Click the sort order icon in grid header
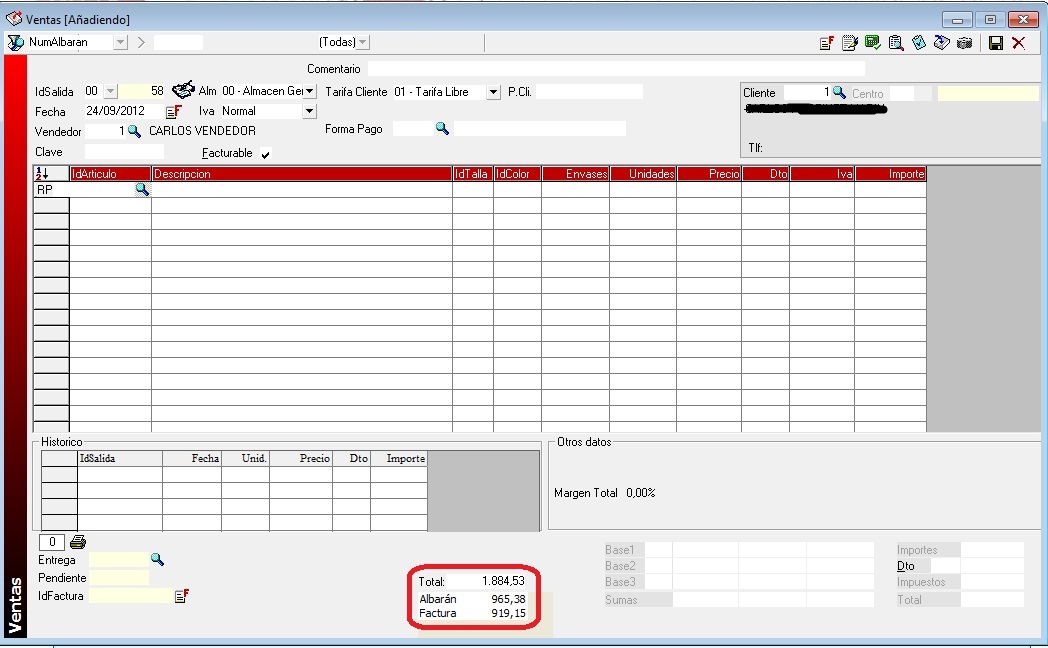1048x648 pixels. pos(42,174)
